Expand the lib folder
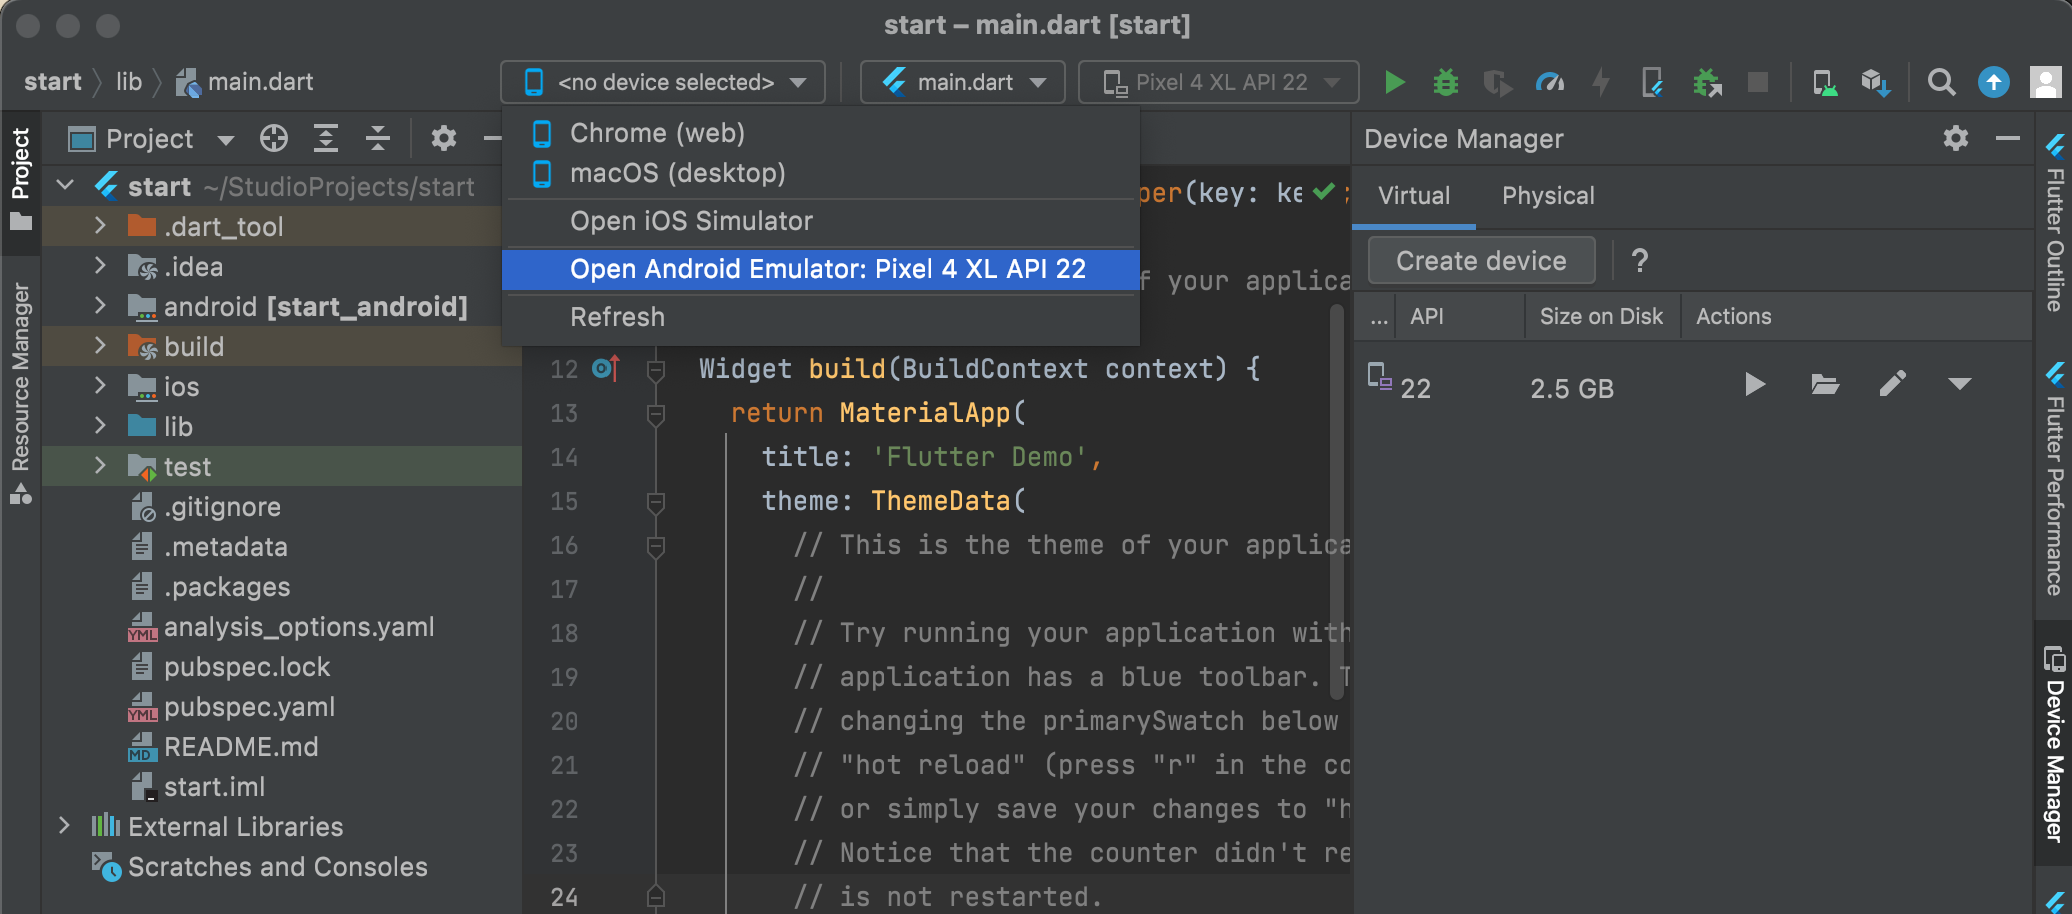Screen dimensions: 2072x914 pyautogui.click(x=100, y=426)
